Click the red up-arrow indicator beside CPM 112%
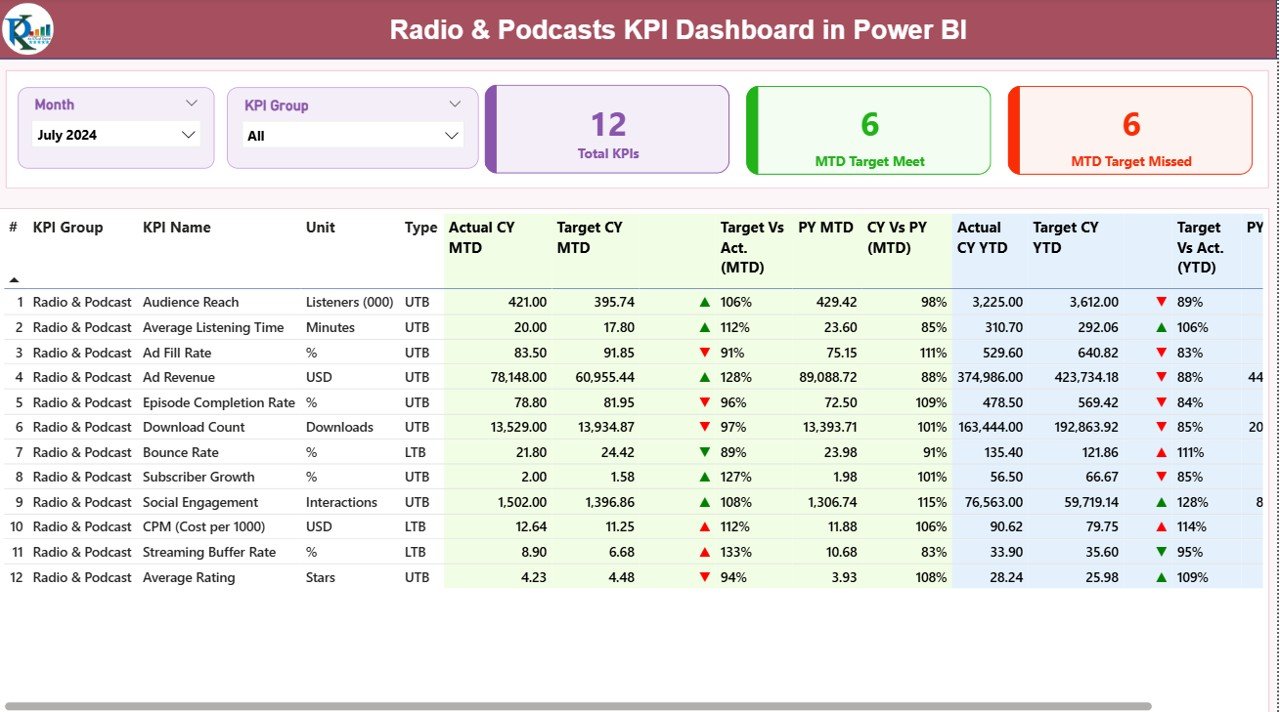The image size is (1280, 712). click(x=709, y=527)
